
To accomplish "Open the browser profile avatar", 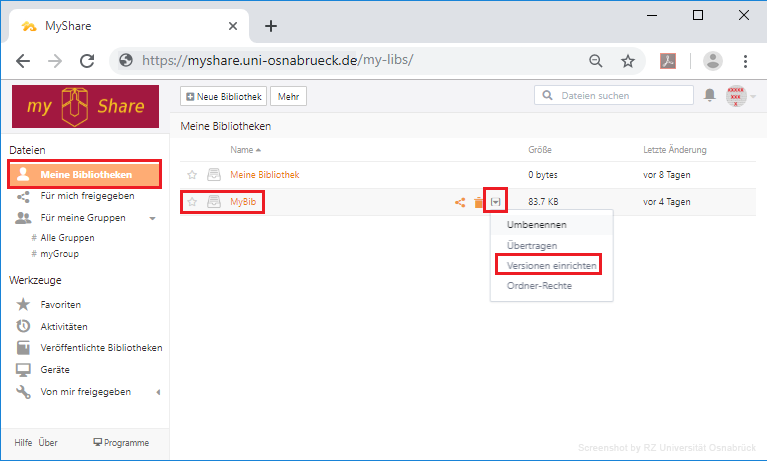I will pyautogui.click(x=713, y=61).
